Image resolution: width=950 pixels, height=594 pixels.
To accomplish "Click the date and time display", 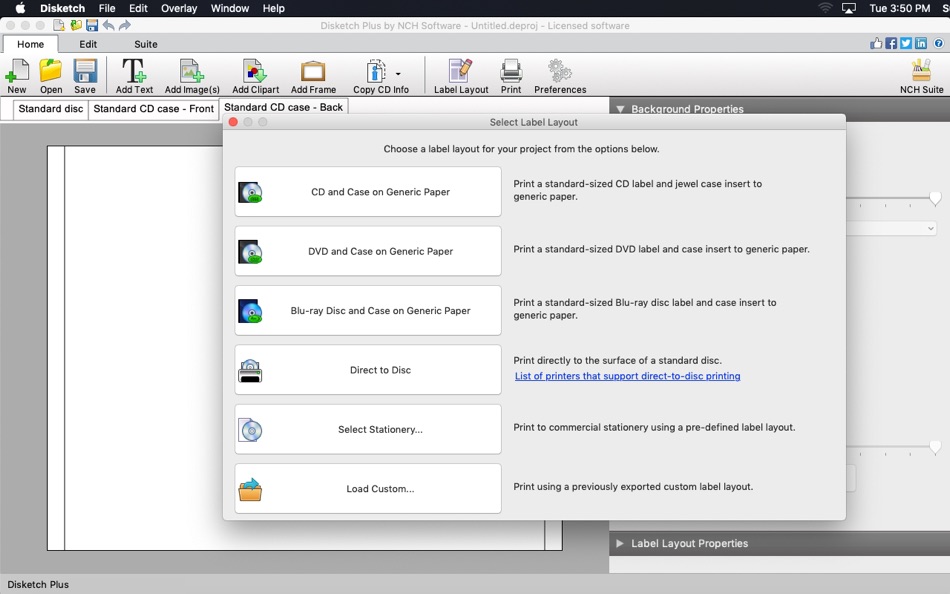I will coord(900,8).
